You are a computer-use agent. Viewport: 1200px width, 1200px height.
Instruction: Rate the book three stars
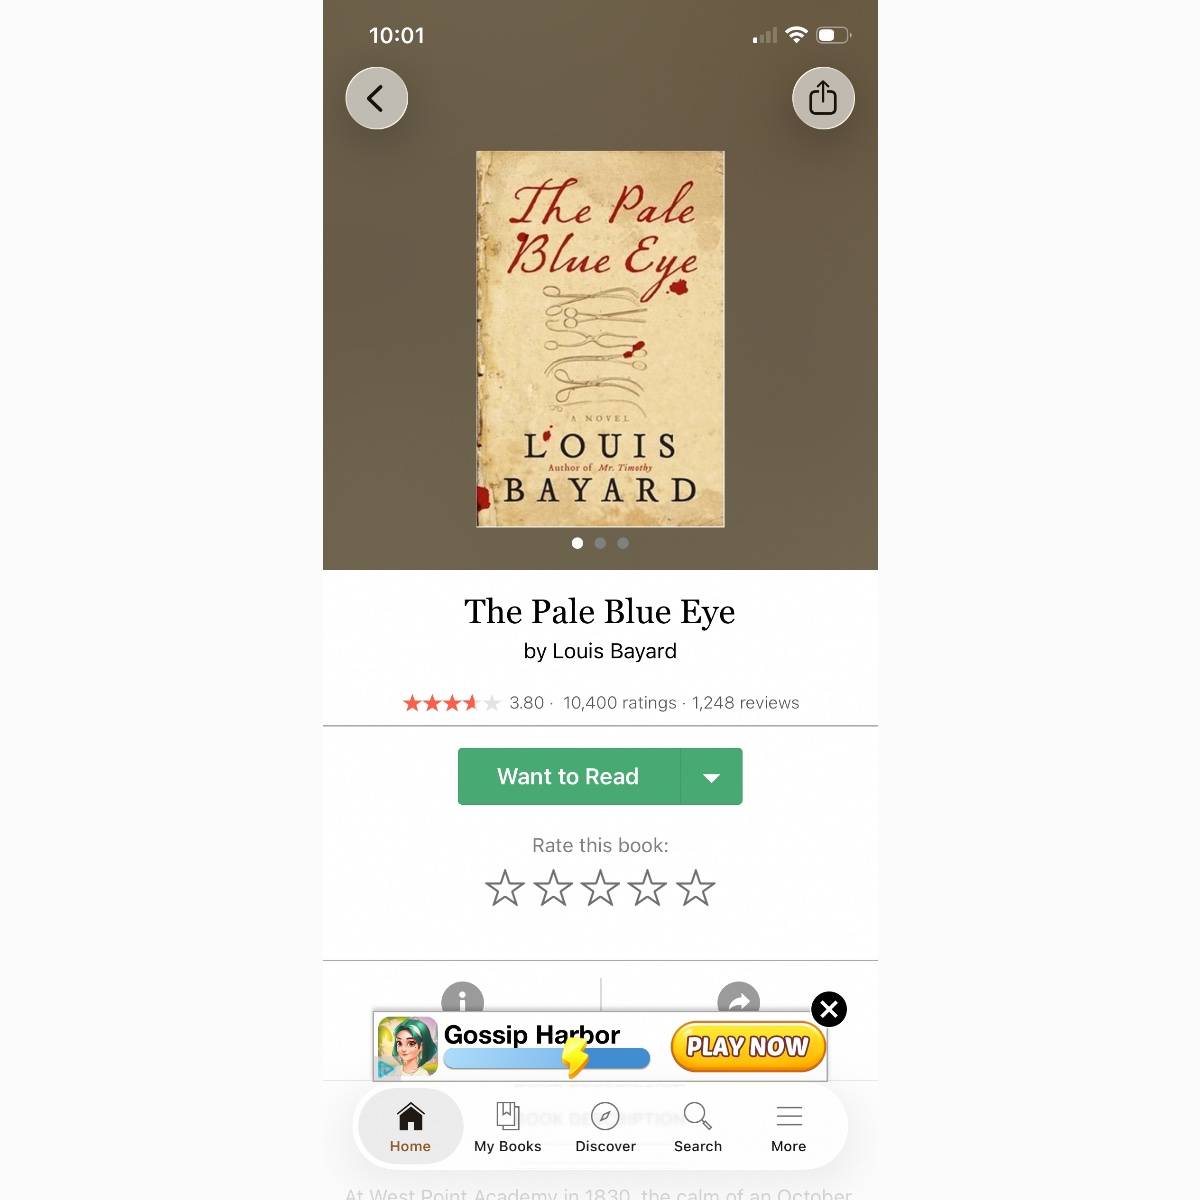point(600,888)
